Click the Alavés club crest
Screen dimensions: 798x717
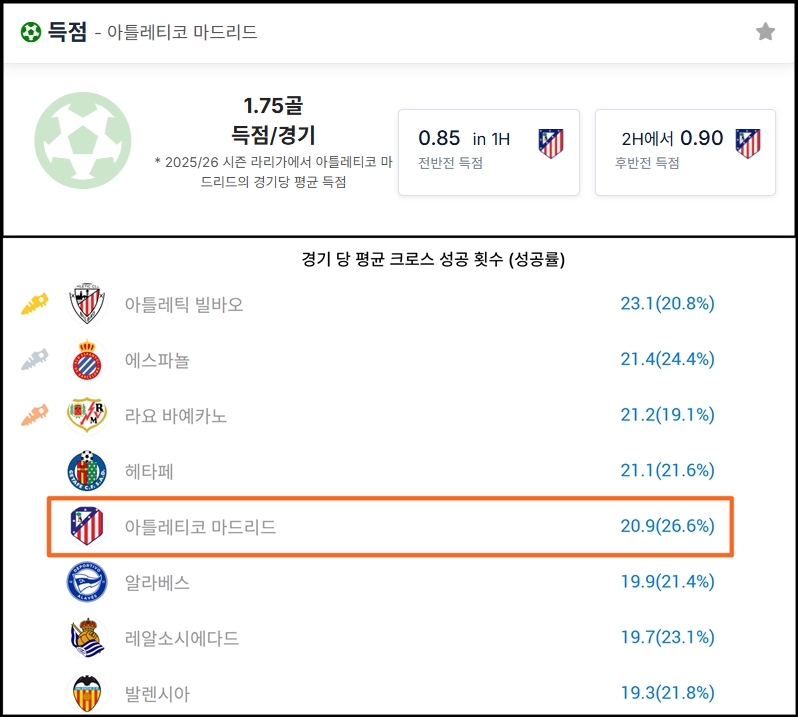(x=86, y=582)
